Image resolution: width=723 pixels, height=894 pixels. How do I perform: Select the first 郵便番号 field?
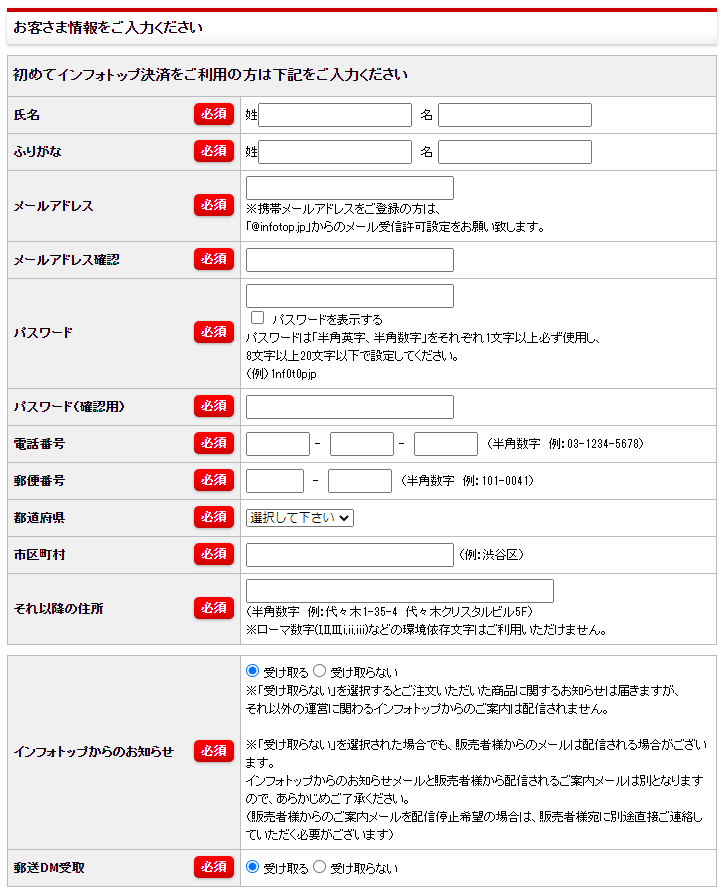pyautogui.click(x=275, y=481)
